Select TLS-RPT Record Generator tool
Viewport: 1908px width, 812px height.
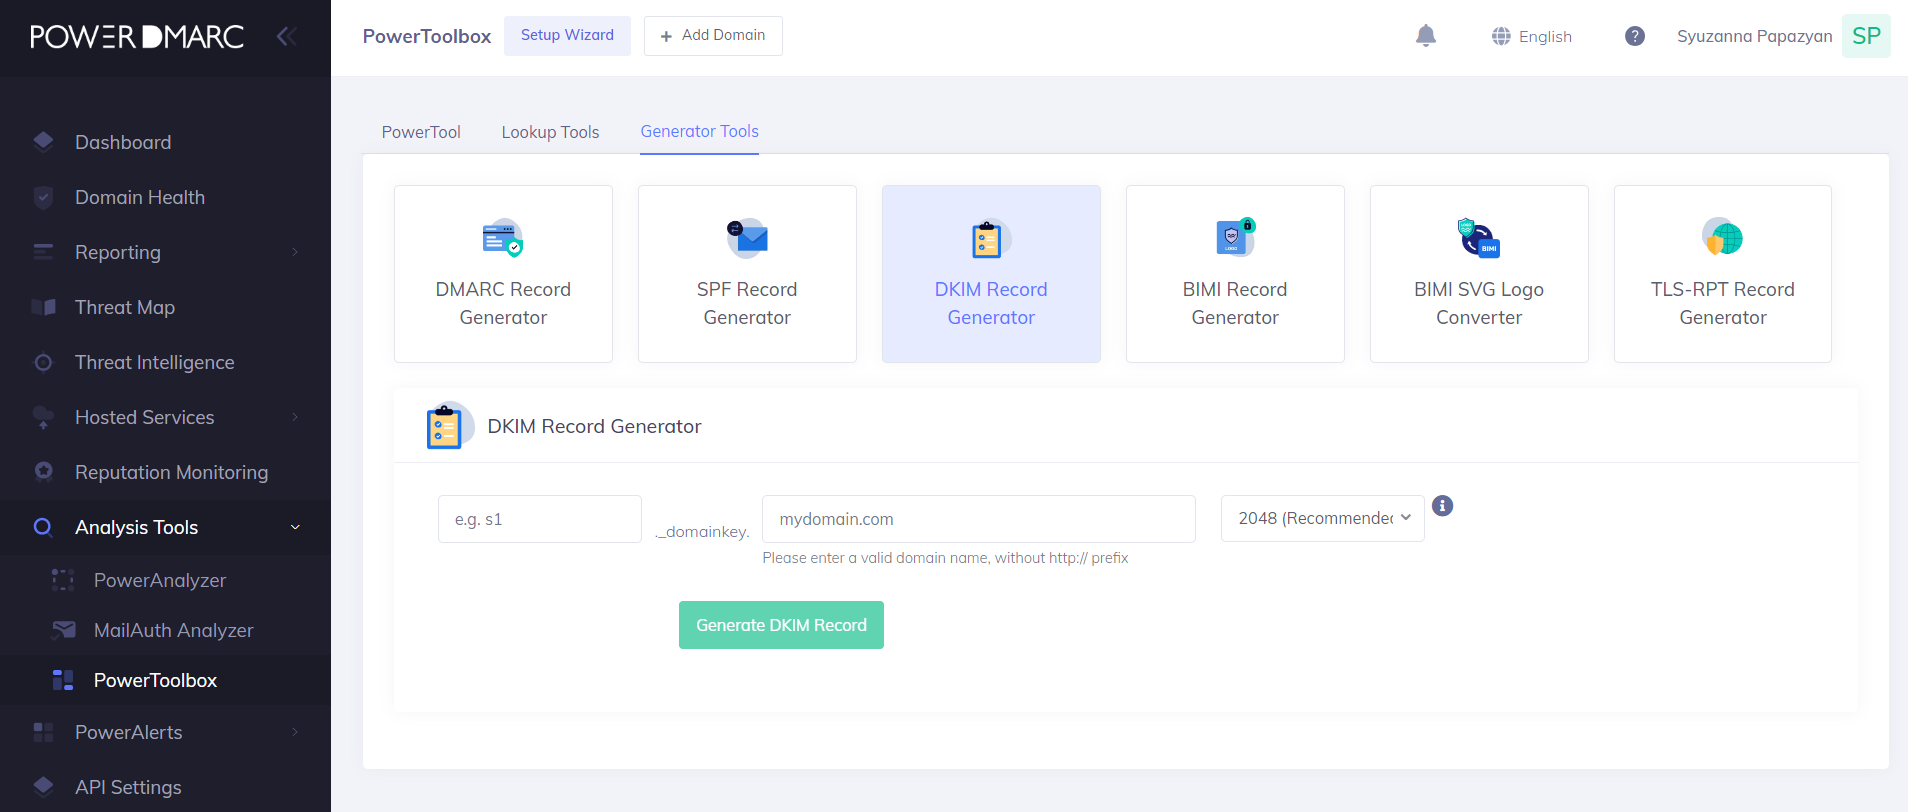[1723, 274]
